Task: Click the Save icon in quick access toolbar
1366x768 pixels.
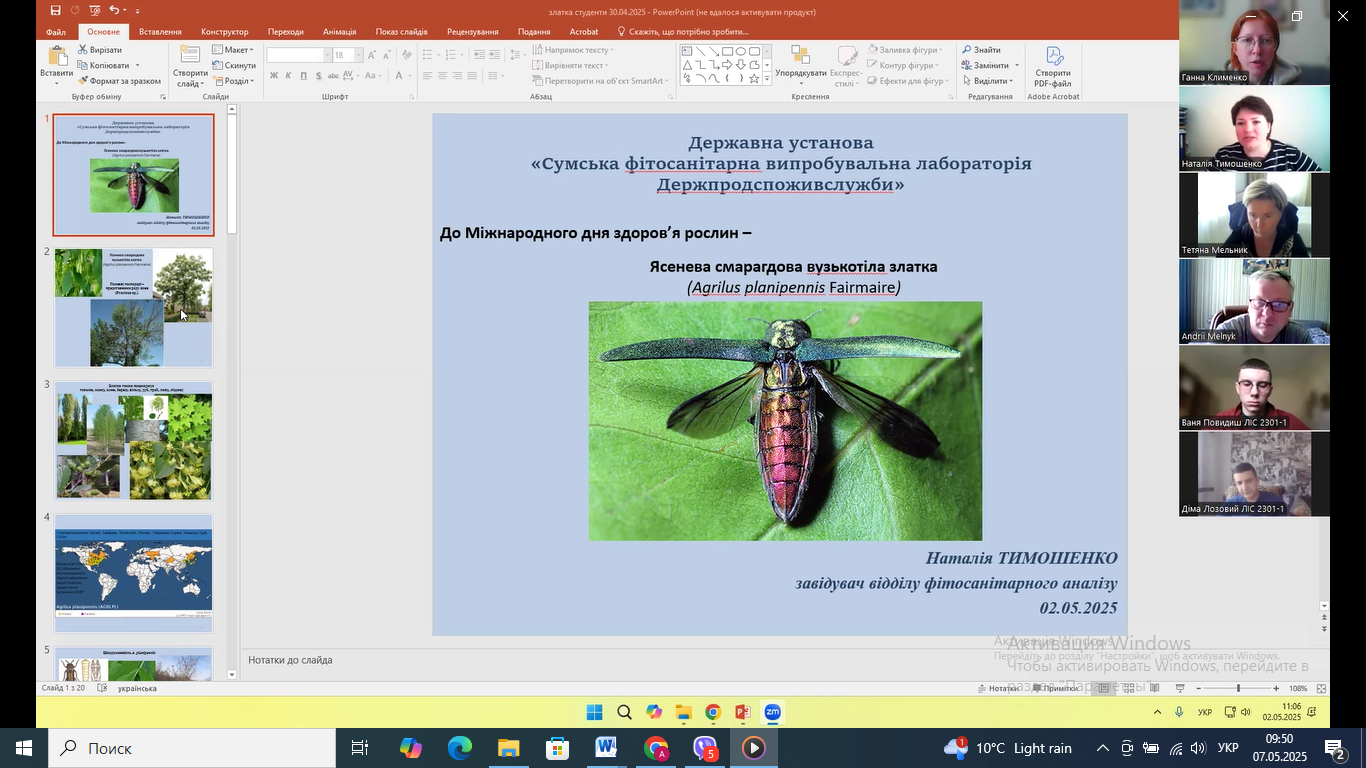Action: (x=56, y=11)
